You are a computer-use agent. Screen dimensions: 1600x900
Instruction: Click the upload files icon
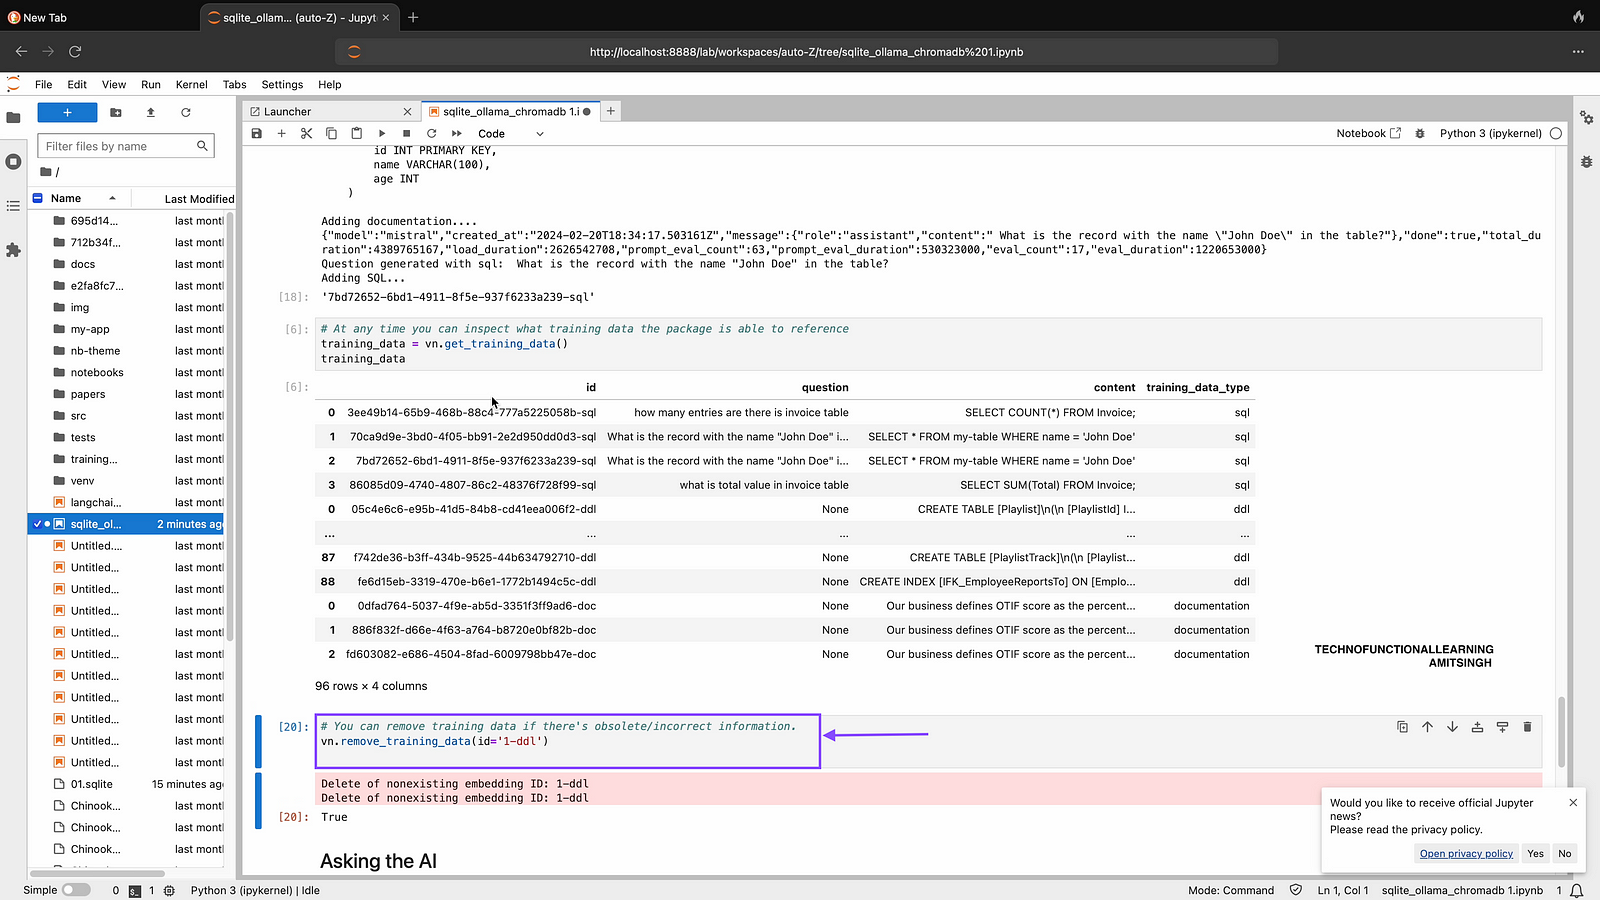(x=151, y=113)
